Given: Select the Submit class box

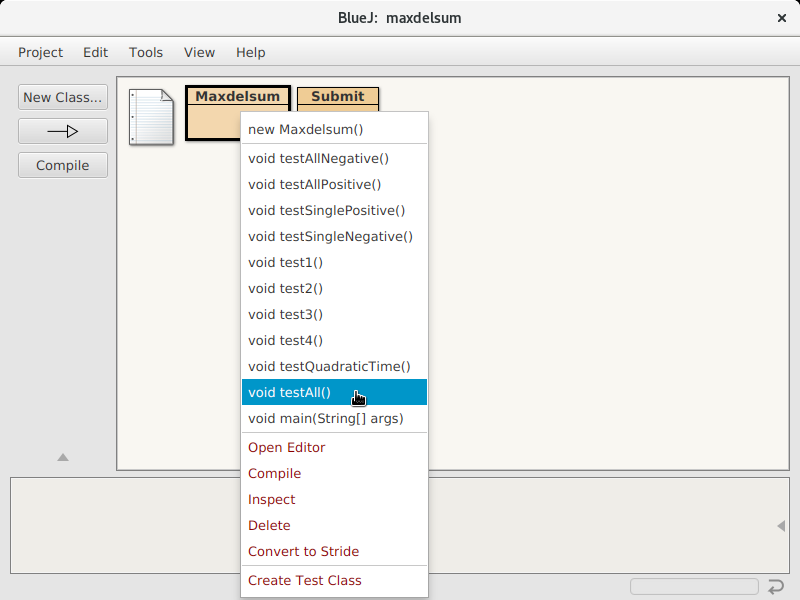Looking at the screenshot, I should pos(338,98).
